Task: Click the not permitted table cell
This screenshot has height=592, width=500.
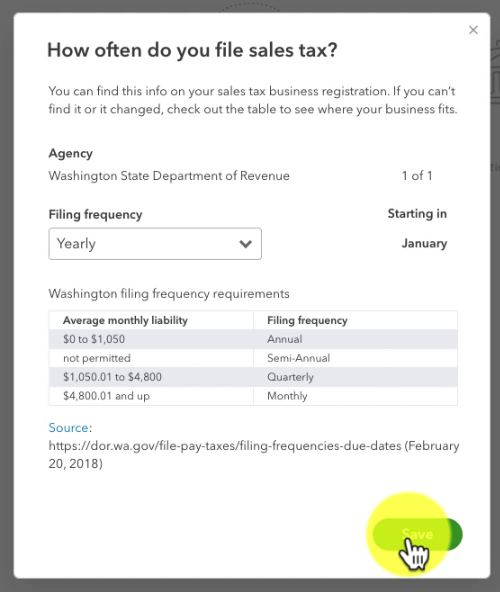Action: tap(97, 358)
